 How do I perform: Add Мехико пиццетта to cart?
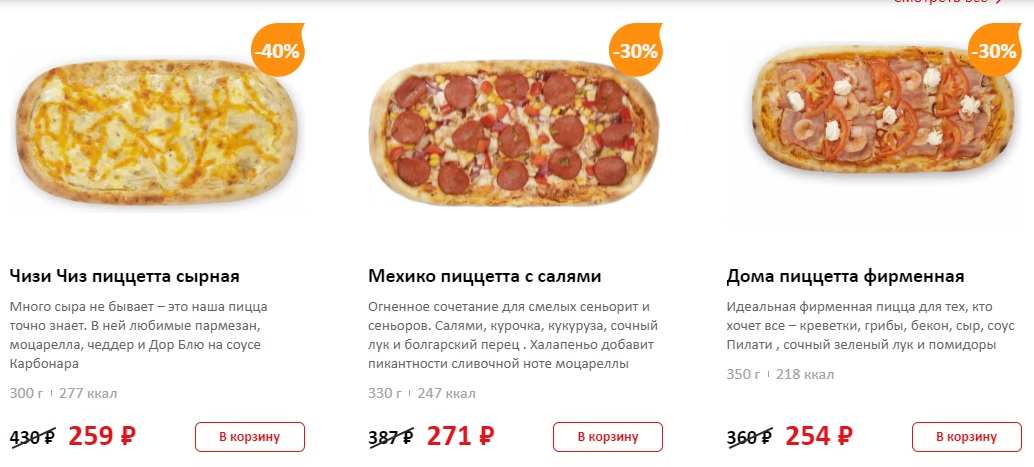coord(608,437)
